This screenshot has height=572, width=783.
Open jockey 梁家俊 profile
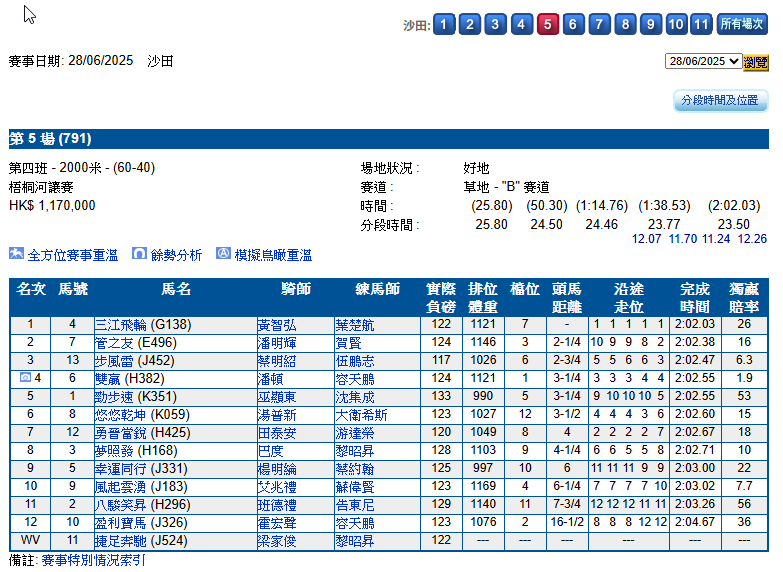(x=277, y=541)
